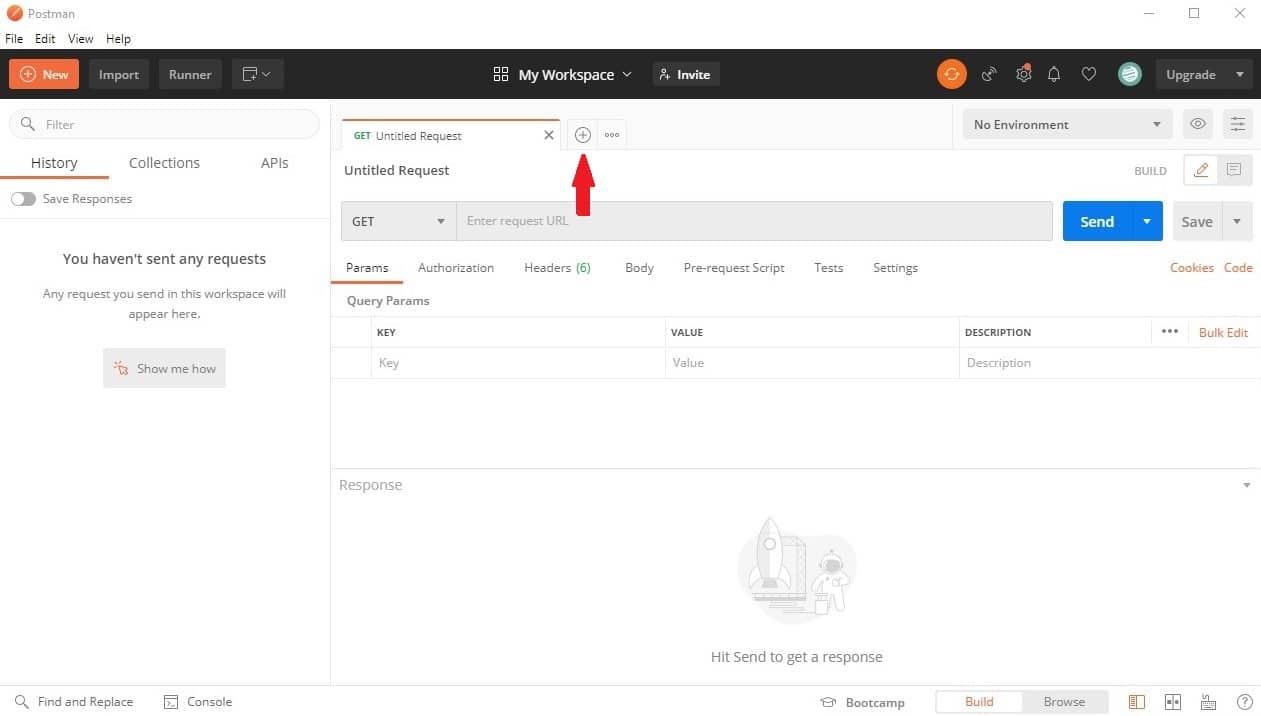Click the Upgrade button
Screen dimensions: 1261x716
(1191, 74)
